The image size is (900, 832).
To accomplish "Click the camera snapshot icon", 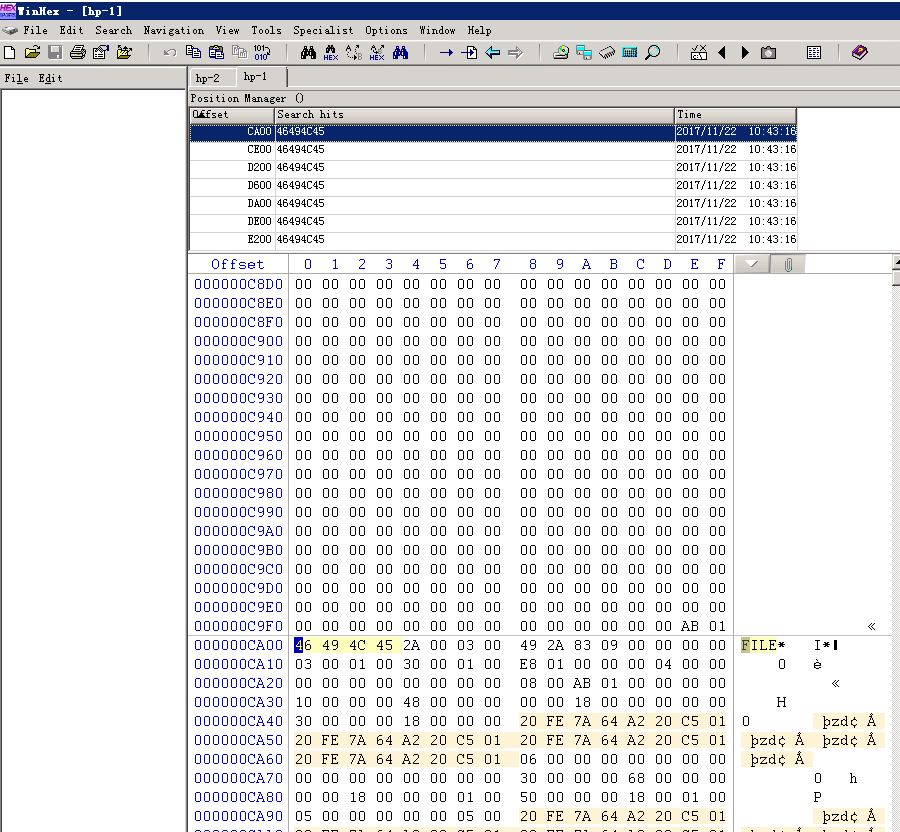I will [768, 53].
